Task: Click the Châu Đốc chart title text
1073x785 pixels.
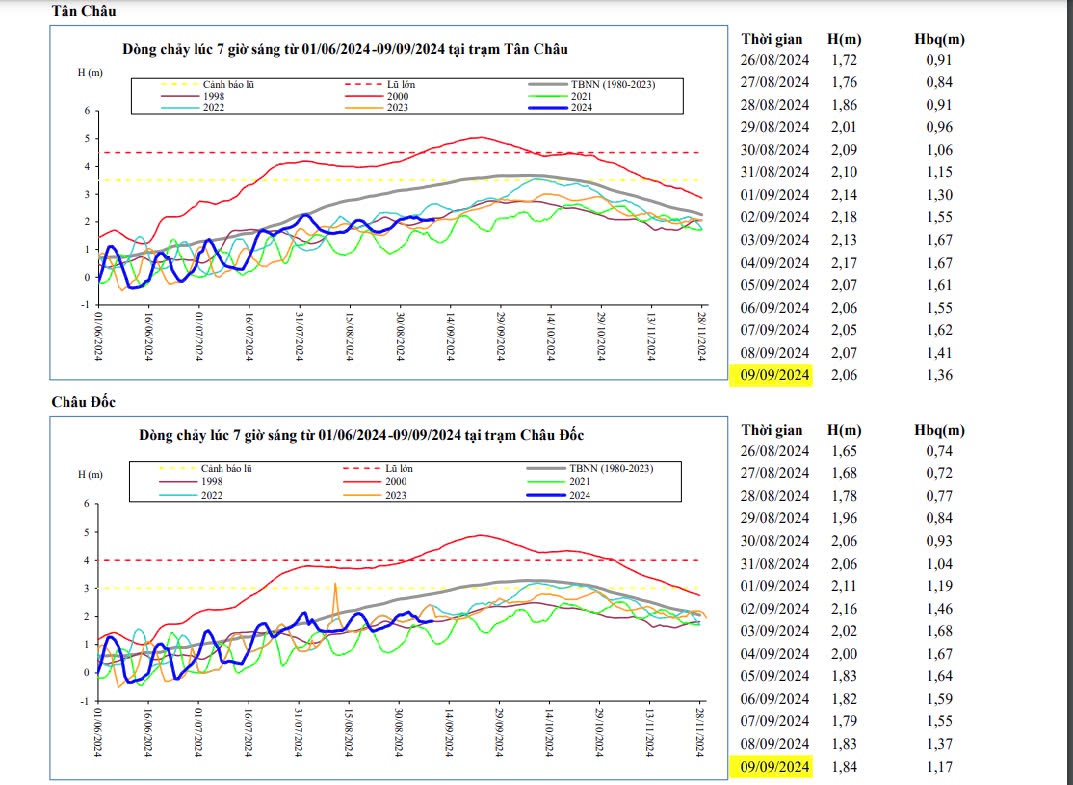Action: (360, 435)
